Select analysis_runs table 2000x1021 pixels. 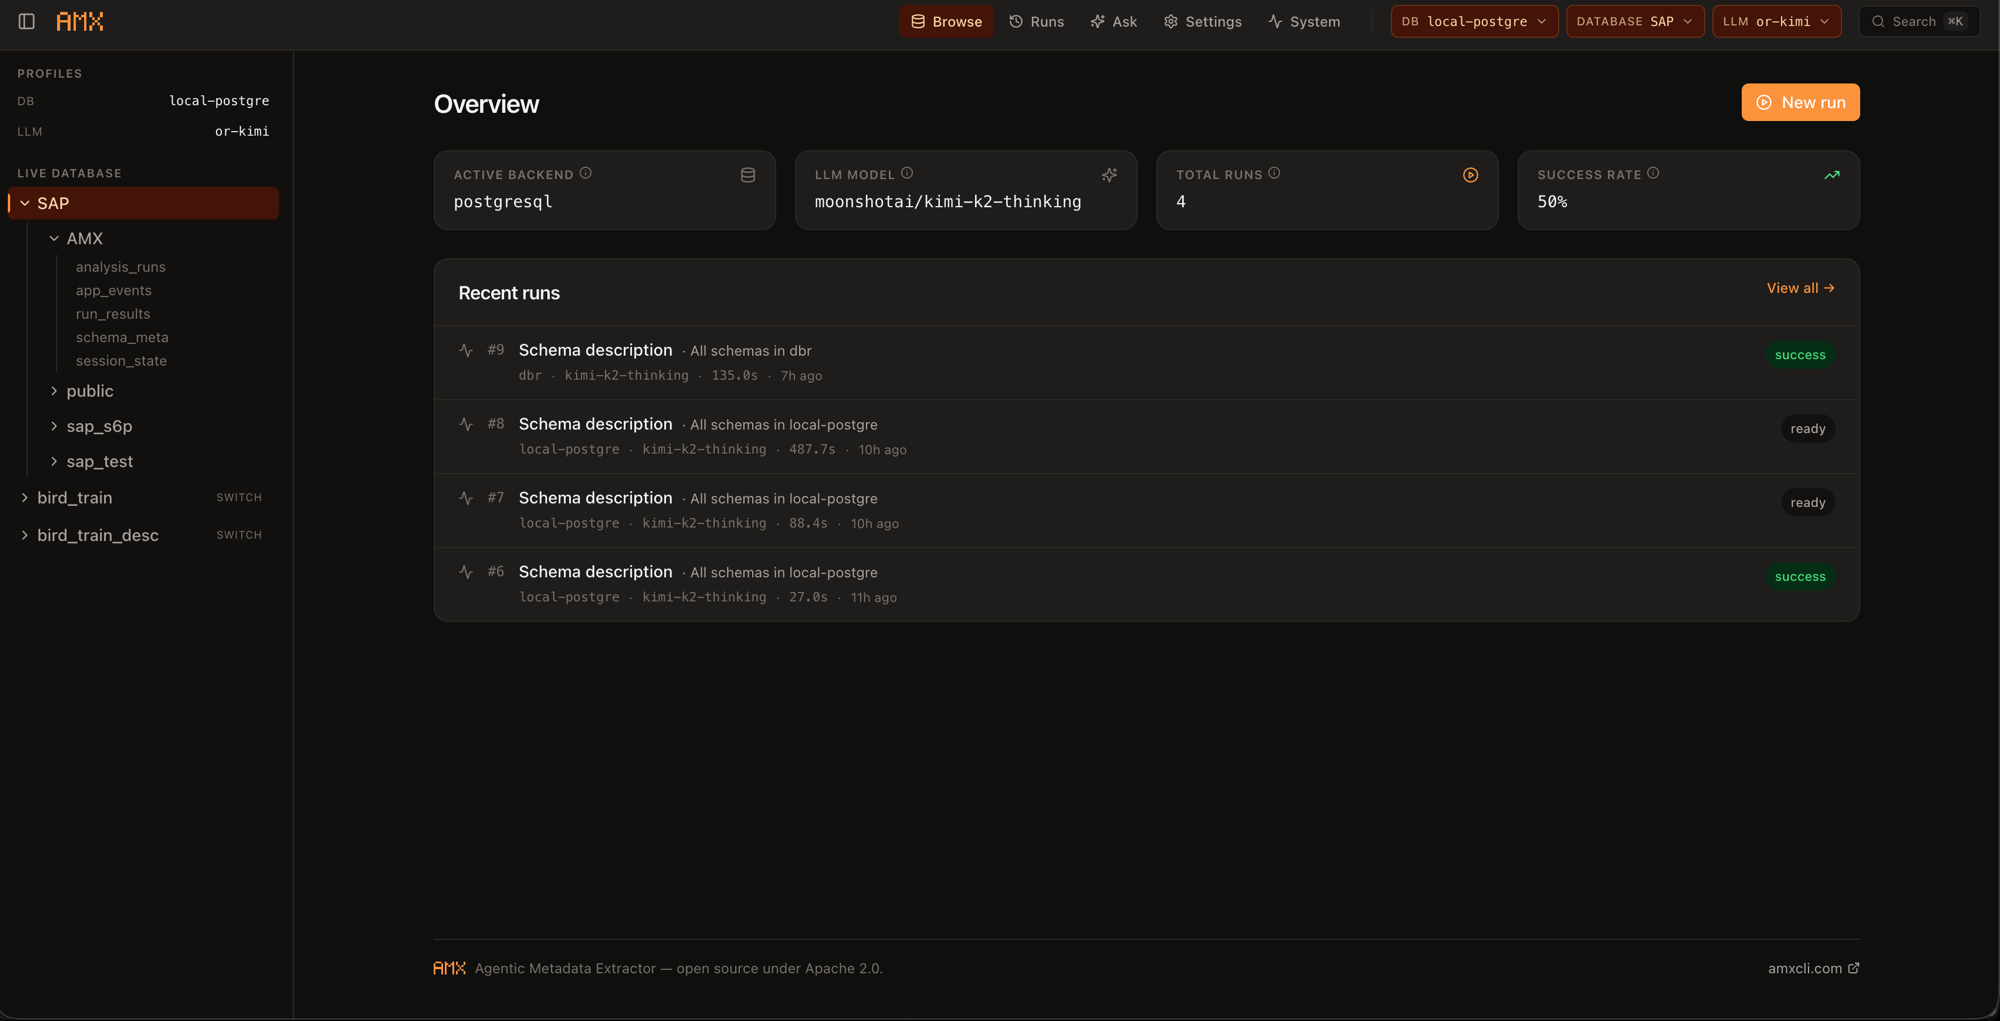pyautogui.click(x=121, y=267)
